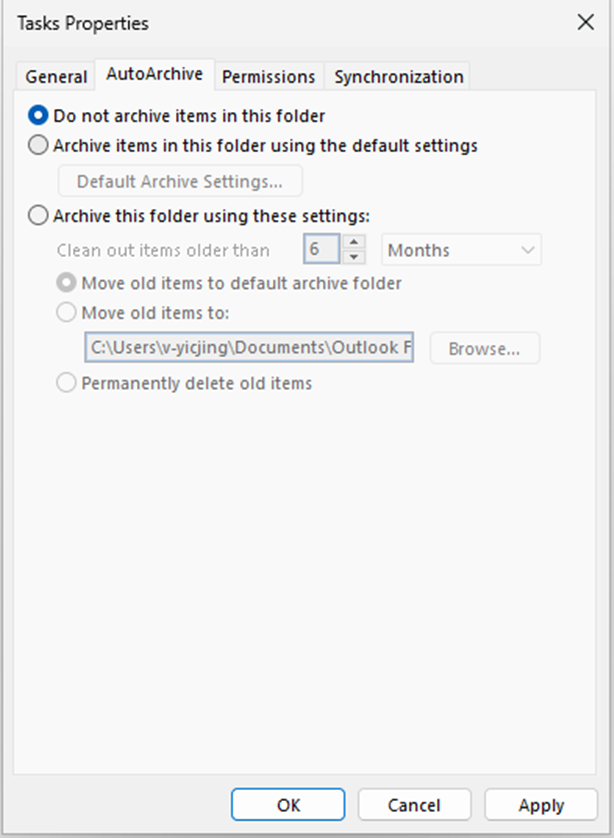The image size is (614, 838).
Task: Stay on the AutoArchive tab
Action: click(153, 74)
